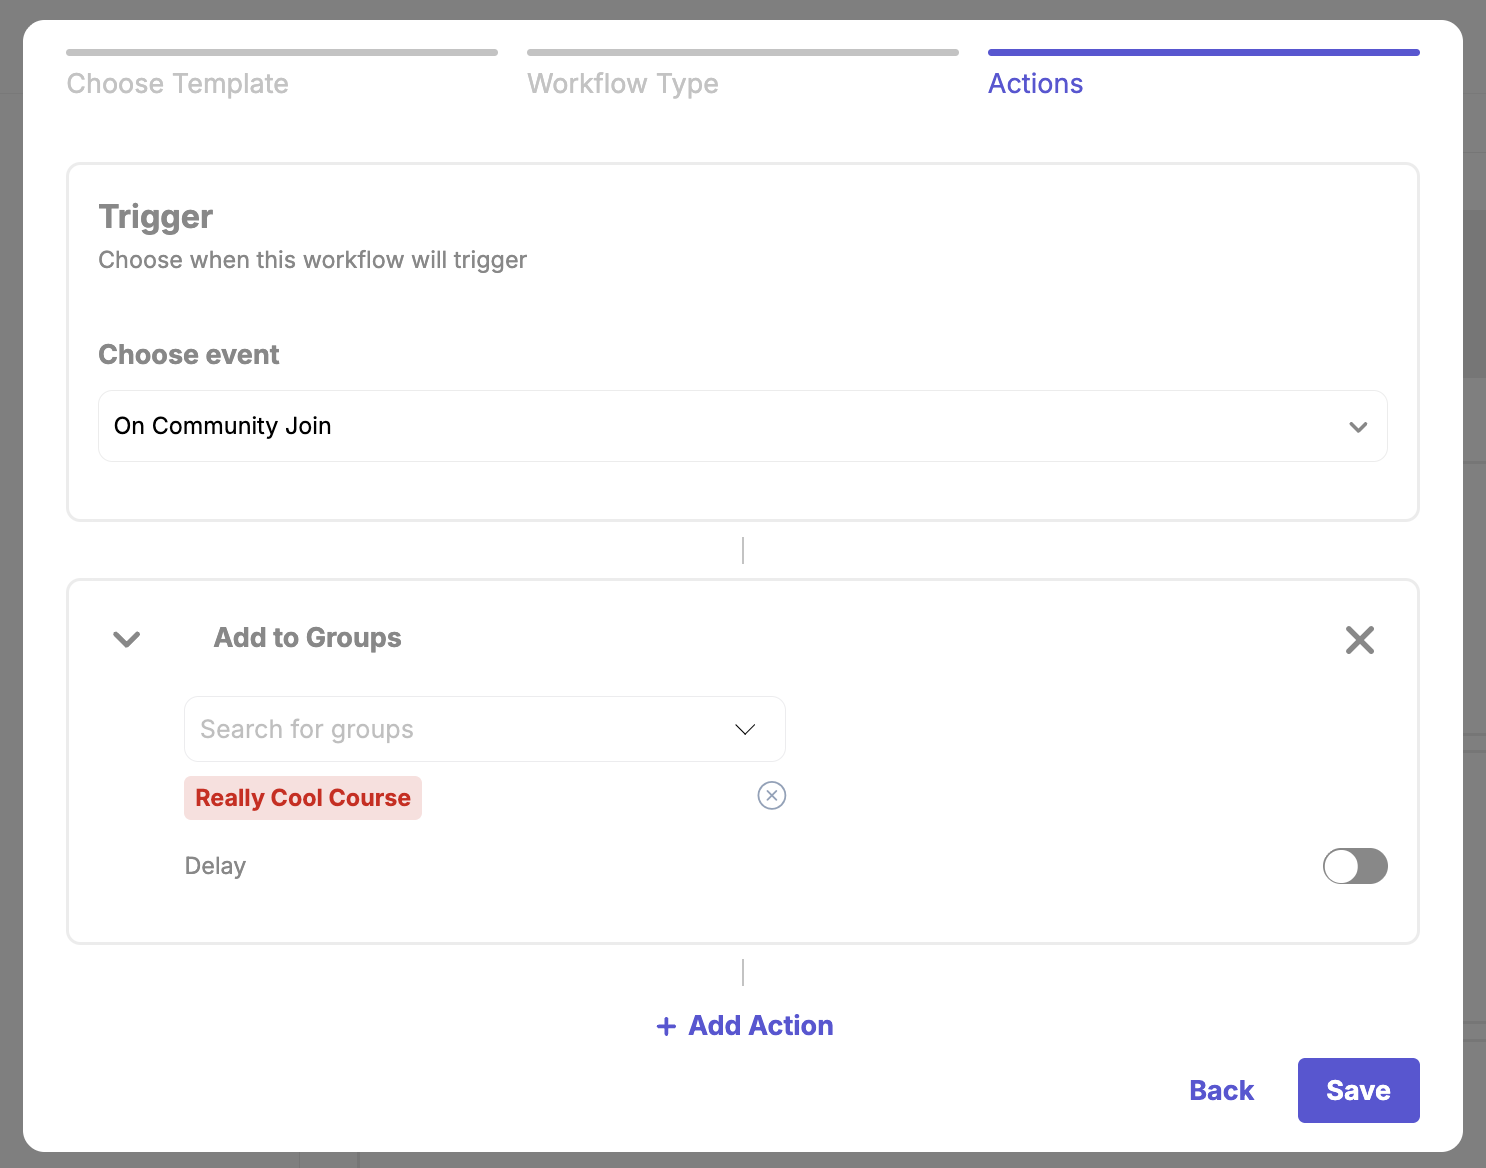Screen dimensions: 1486x1168
Task: Open the Search for groups dropdown arrow
Action: [x=745, y=729]
